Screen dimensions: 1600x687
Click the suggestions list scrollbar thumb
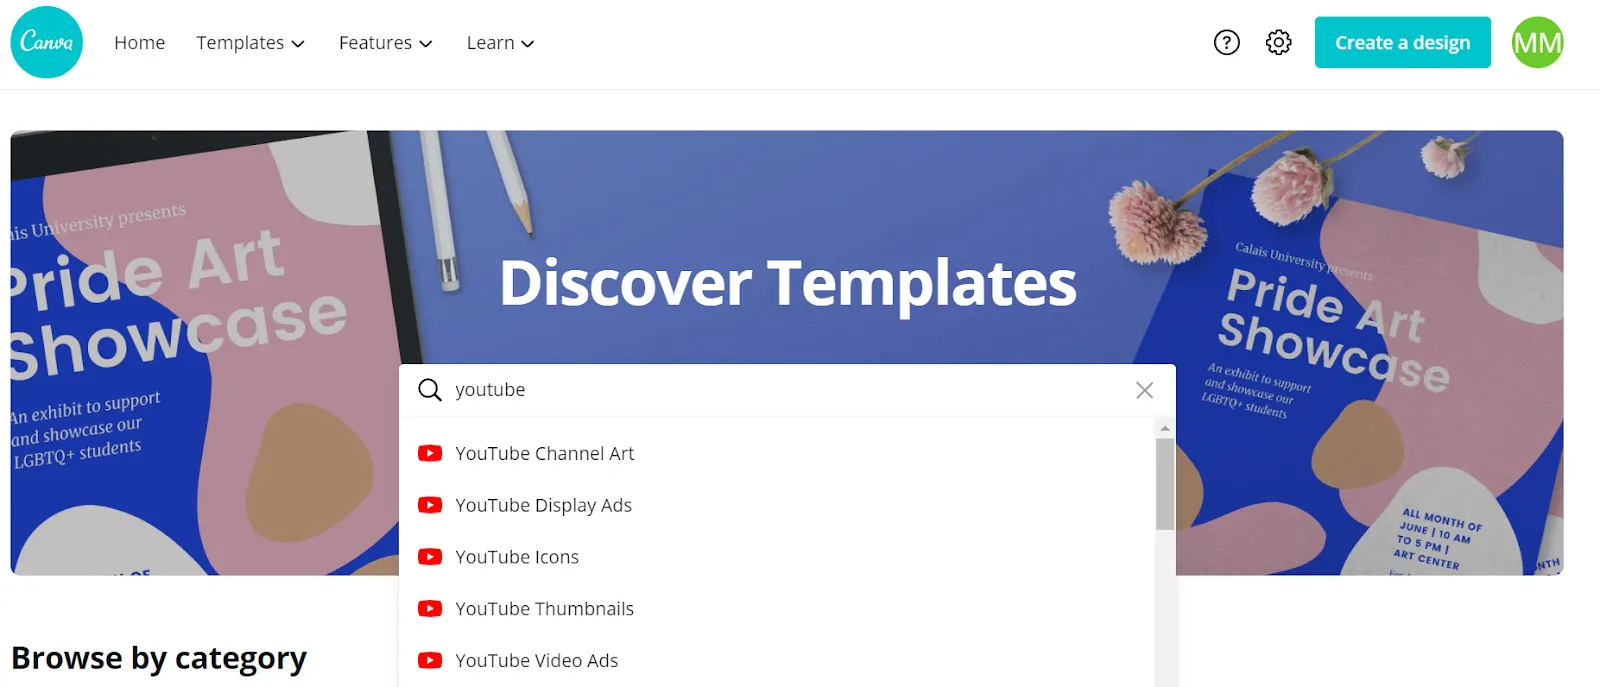coord(1165,484)
